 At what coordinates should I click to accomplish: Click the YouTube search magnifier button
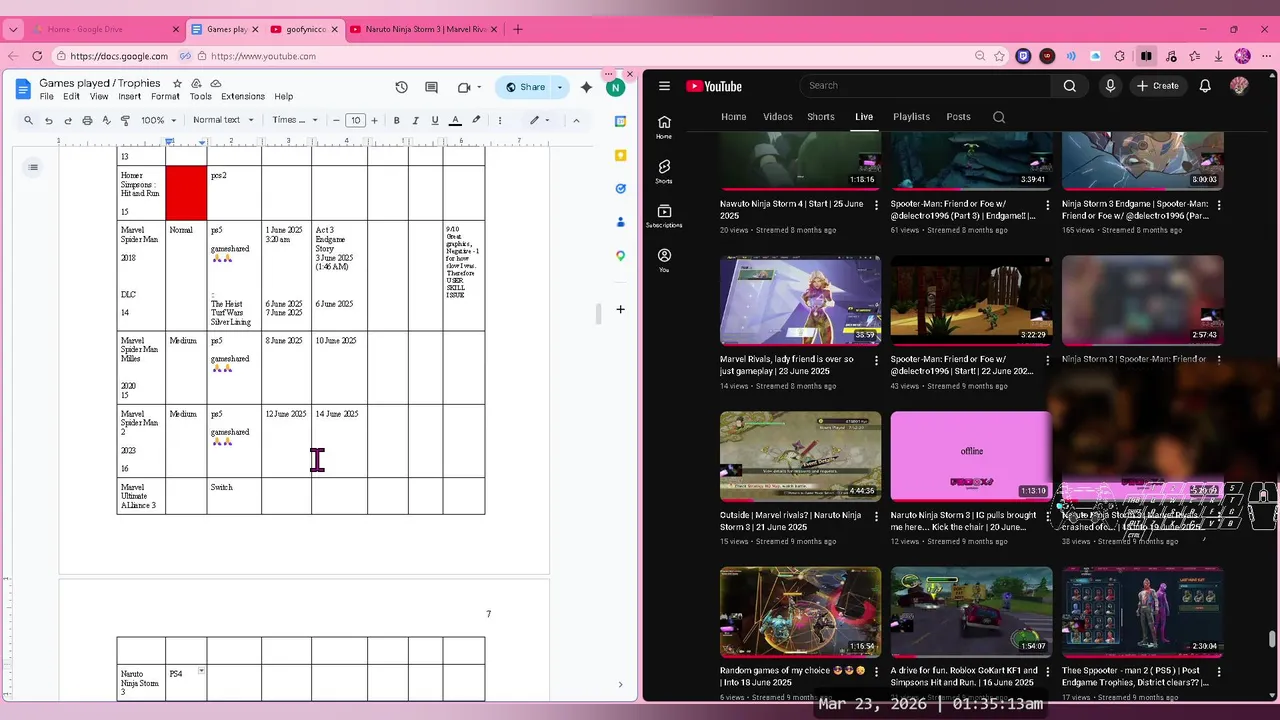[x=1070, y=86]
